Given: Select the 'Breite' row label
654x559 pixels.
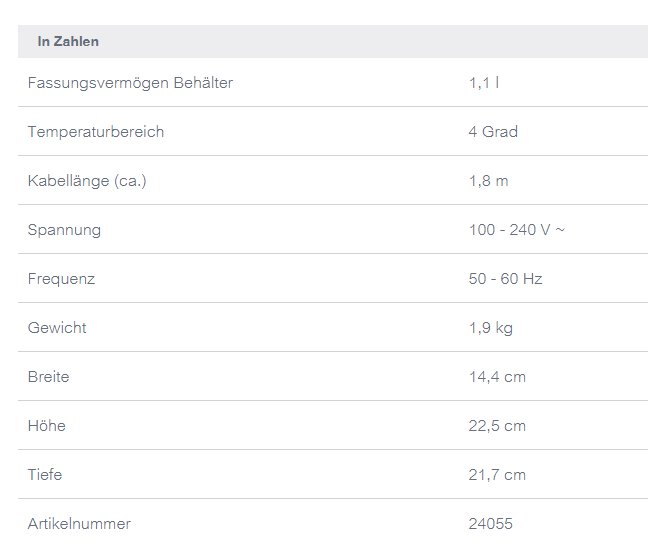Looking at the screenshot, I should pyautogui.click(x=49, y=377).
